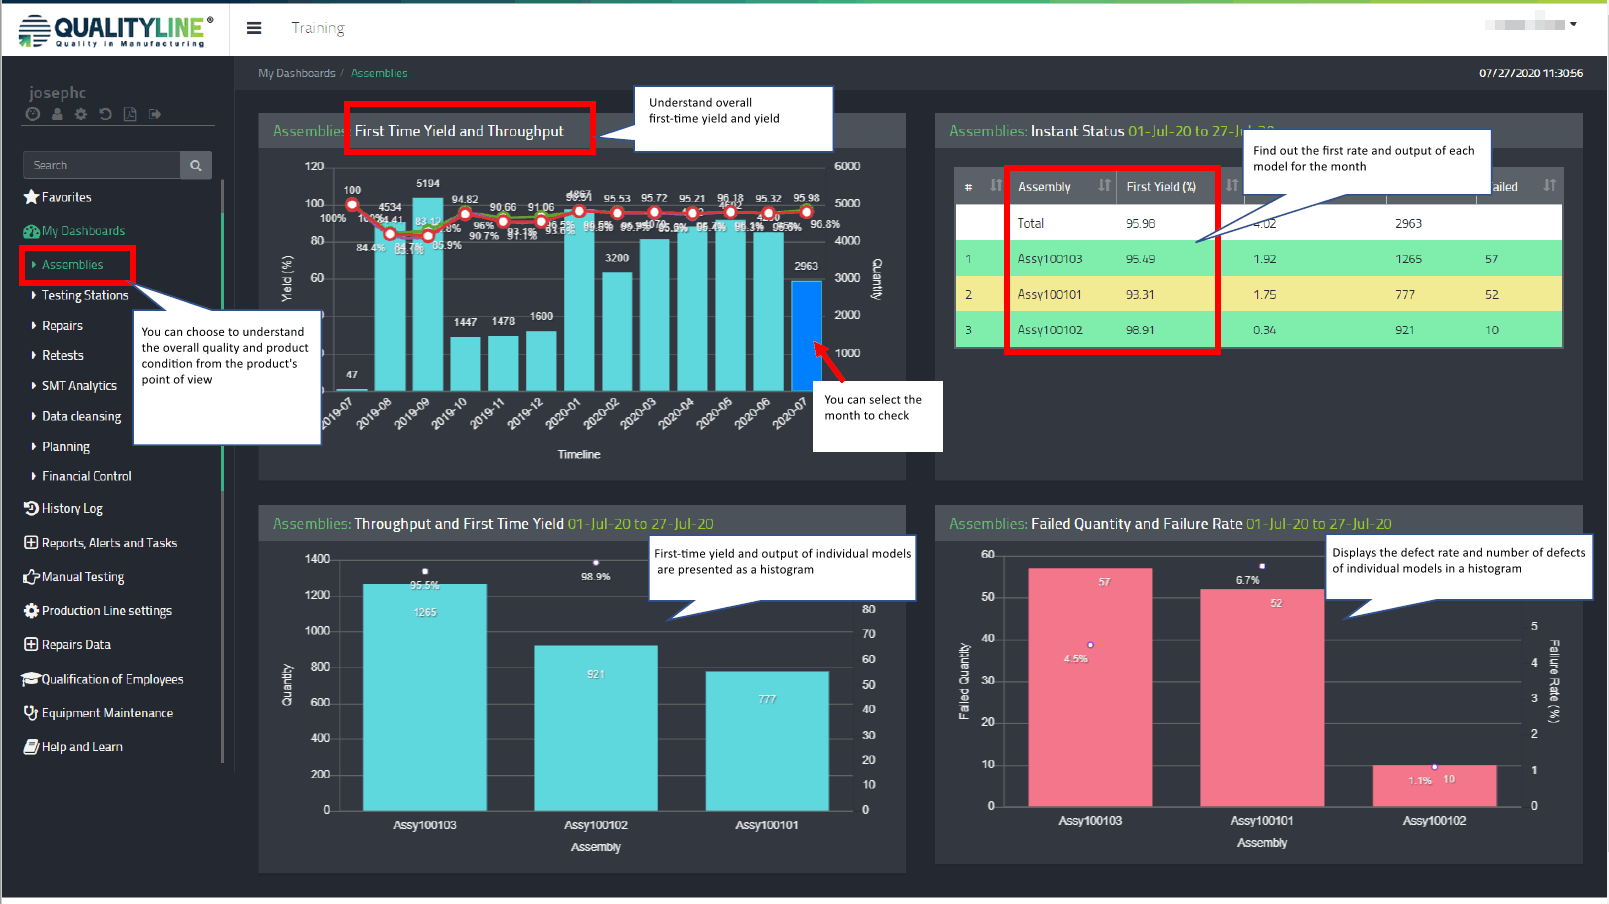Expand the SMT Analytics arrow
Viewport: 1609px width, 904px height.
pyautogui.click(x=33, y=385)
